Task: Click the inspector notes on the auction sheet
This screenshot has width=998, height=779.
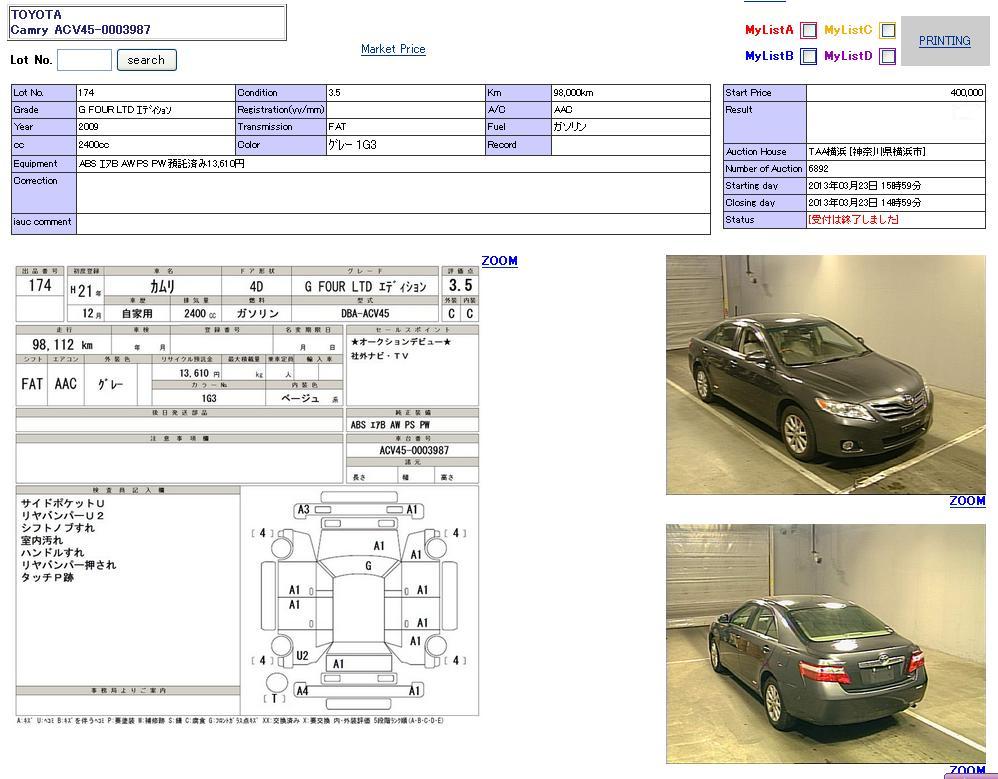Action: (x=127, y=540)
